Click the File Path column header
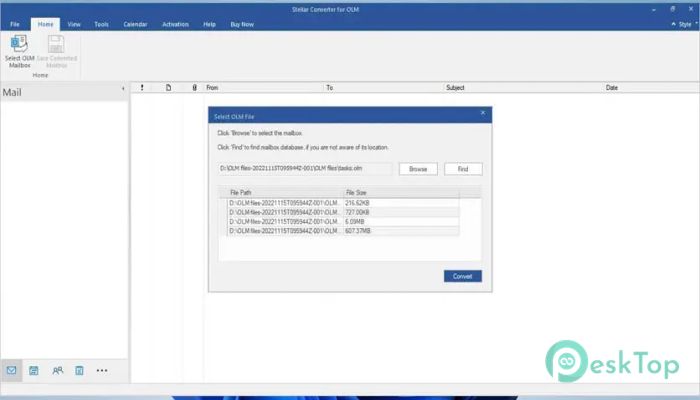This screenshot has height=400, width=700. [x=285, y=192]
